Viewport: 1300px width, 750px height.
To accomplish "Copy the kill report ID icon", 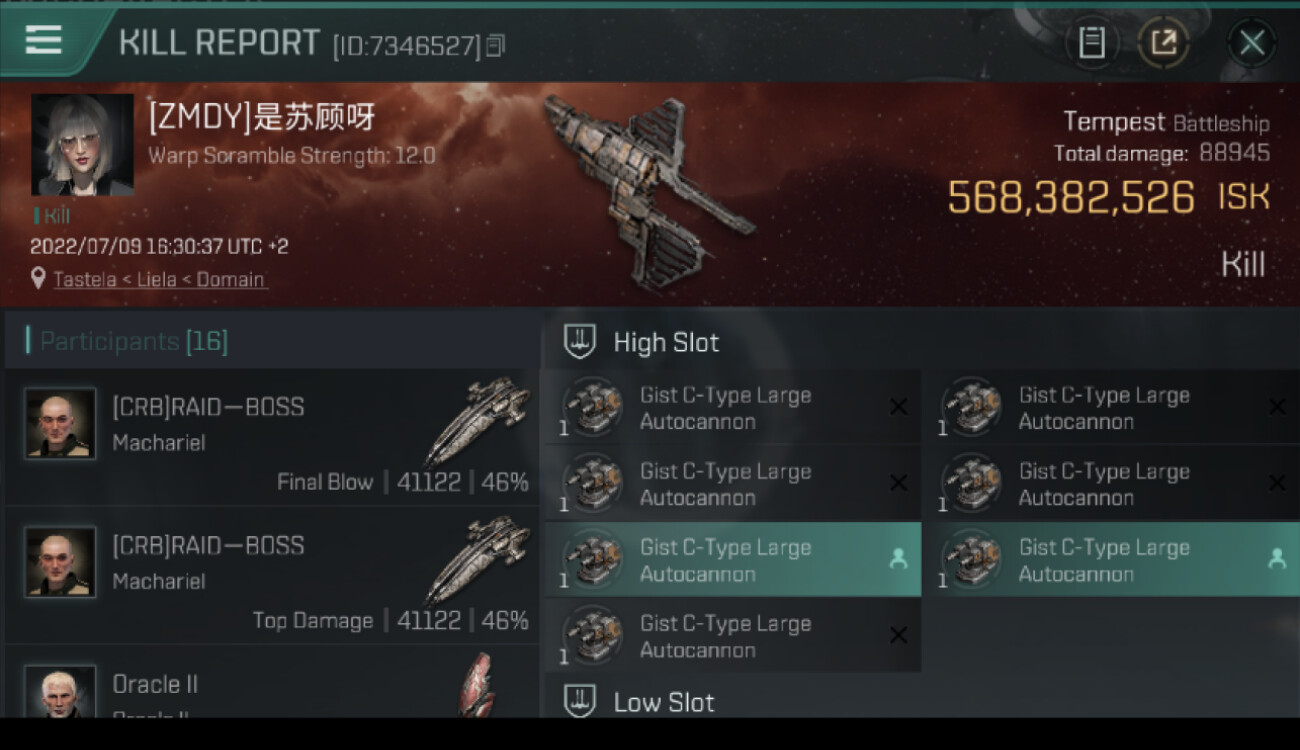I will (x=495, y=46).
